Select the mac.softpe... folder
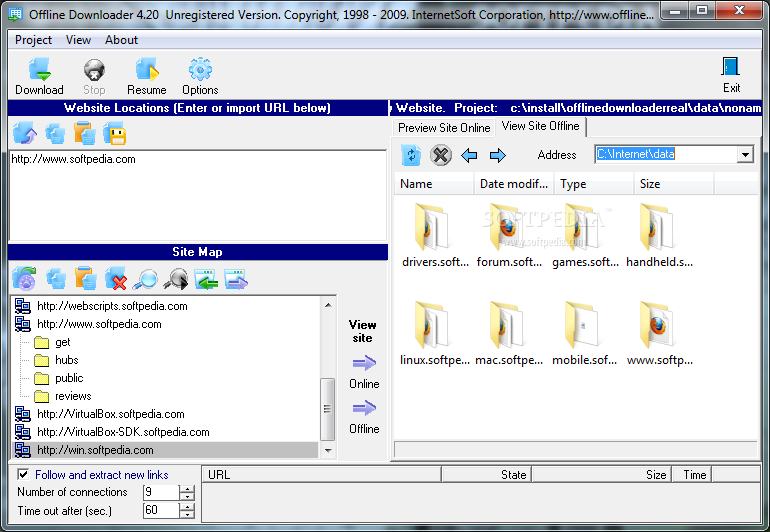Screen dimensions: 770x532 pyautogui.click(x=509, y=334)
